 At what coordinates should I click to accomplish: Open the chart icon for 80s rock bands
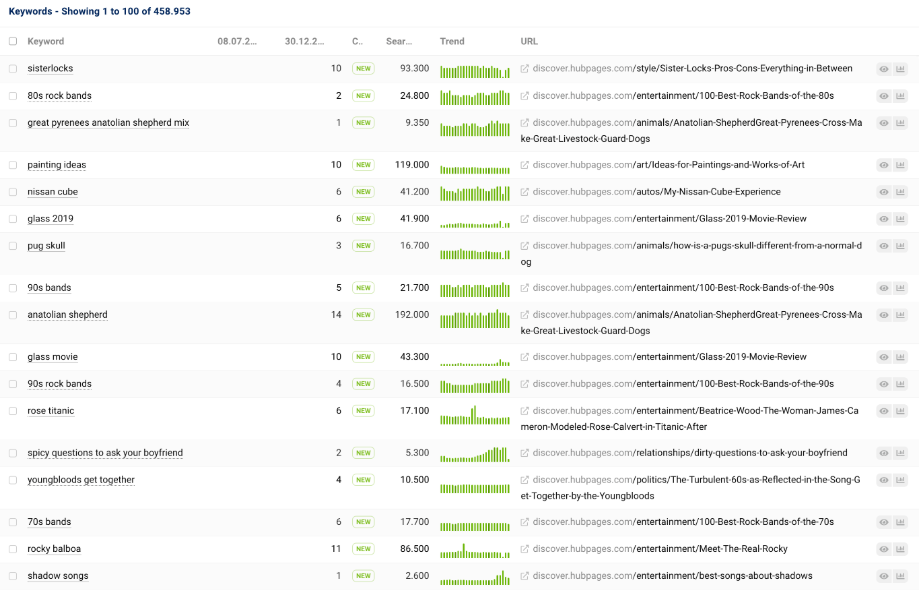(x=900, y=96)
